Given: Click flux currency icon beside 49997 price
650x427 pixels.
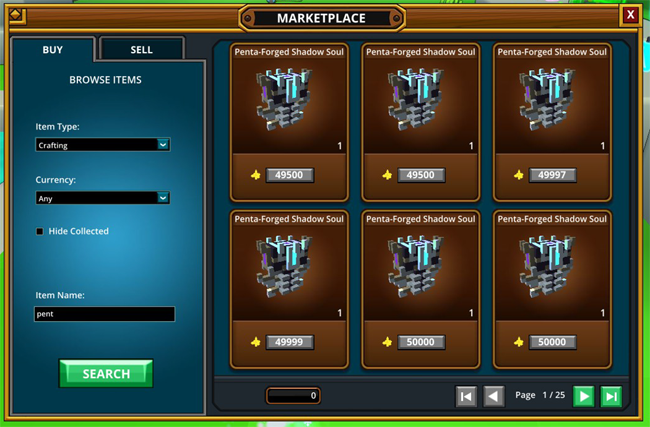Looking at the screenshot, I should (x=518, y=175).
